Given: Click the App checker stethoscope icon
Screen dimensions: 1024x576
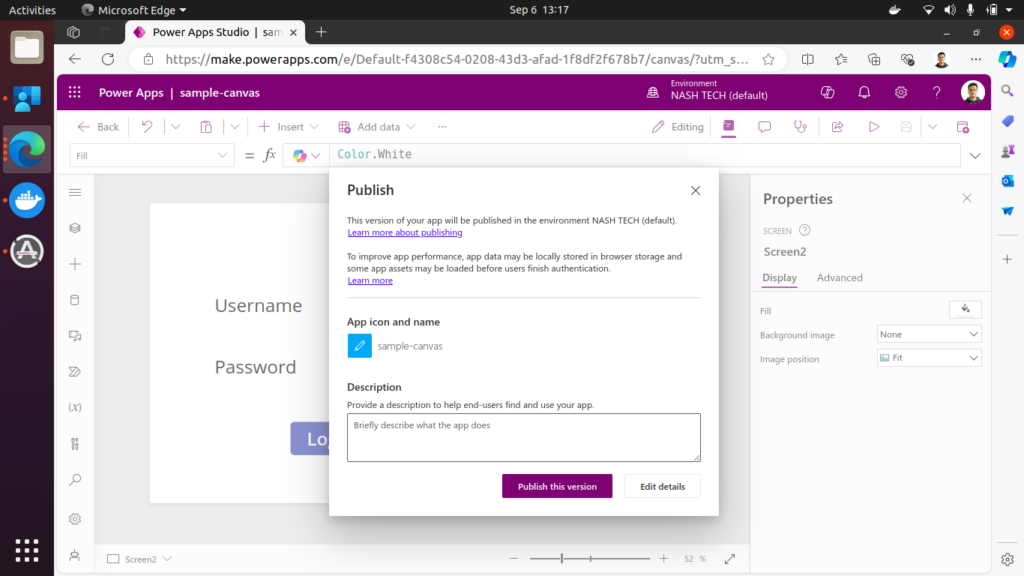Looking at the screenshot, I should (x=800, y=127).
